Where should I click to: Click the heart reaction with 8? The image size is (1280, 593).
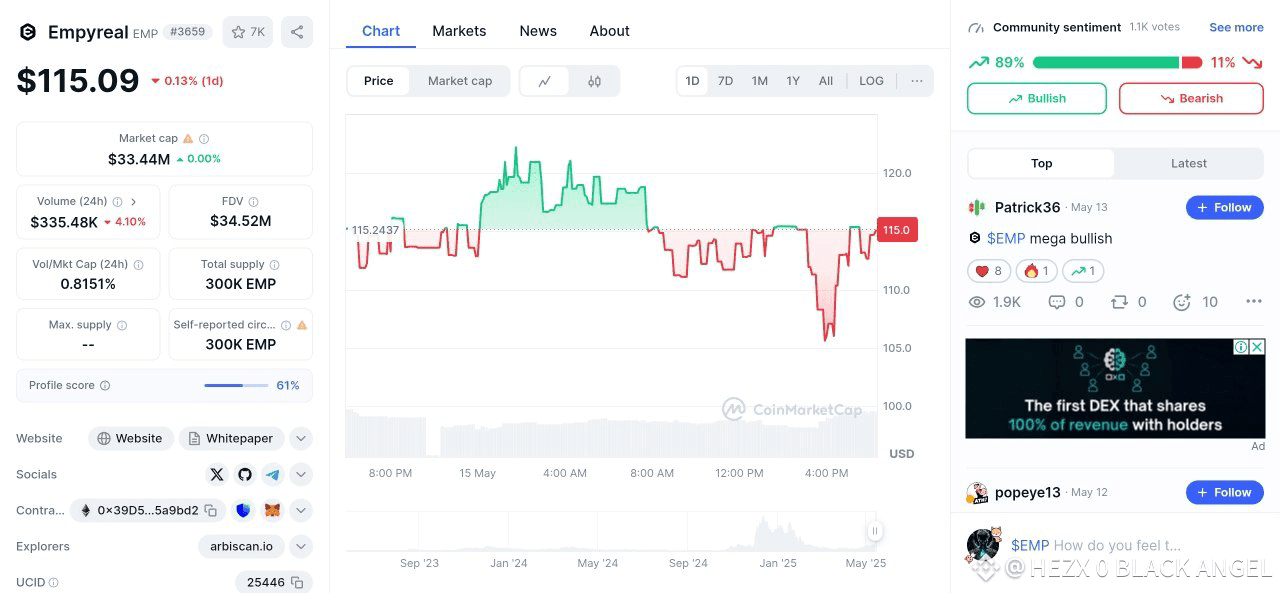(989, 271)
